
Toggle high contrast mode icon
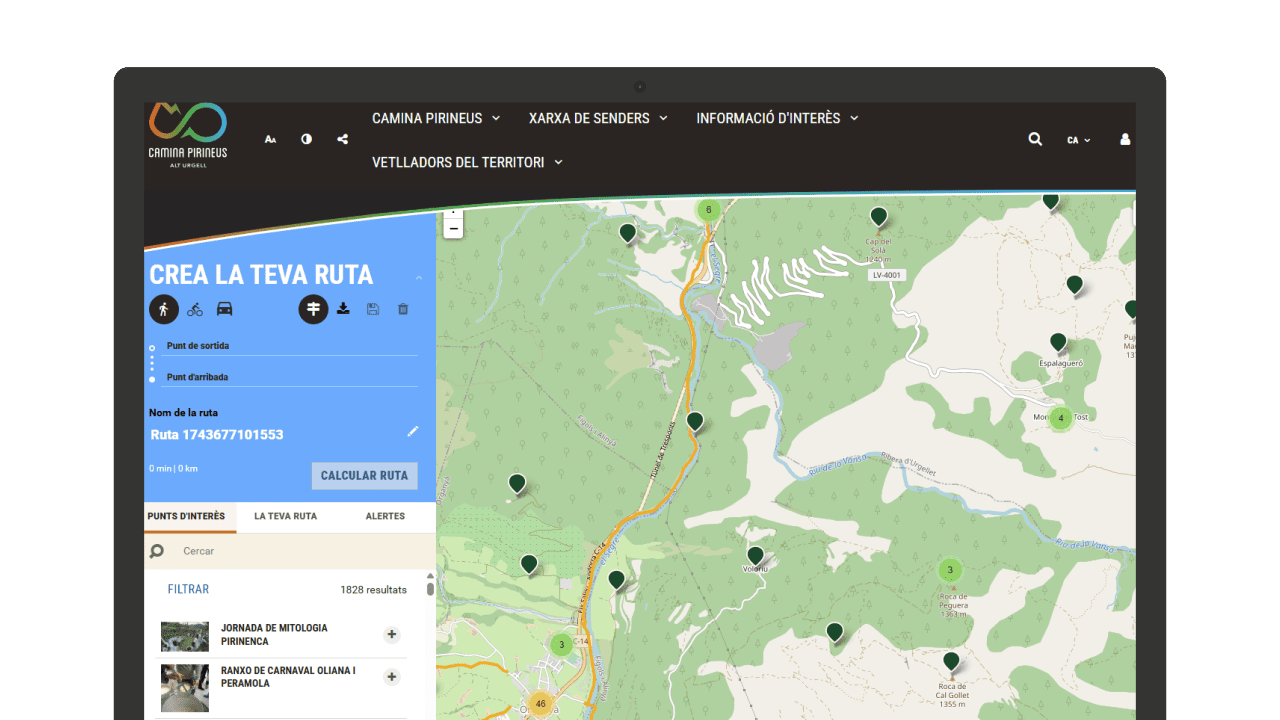click(x=306, y=139)
